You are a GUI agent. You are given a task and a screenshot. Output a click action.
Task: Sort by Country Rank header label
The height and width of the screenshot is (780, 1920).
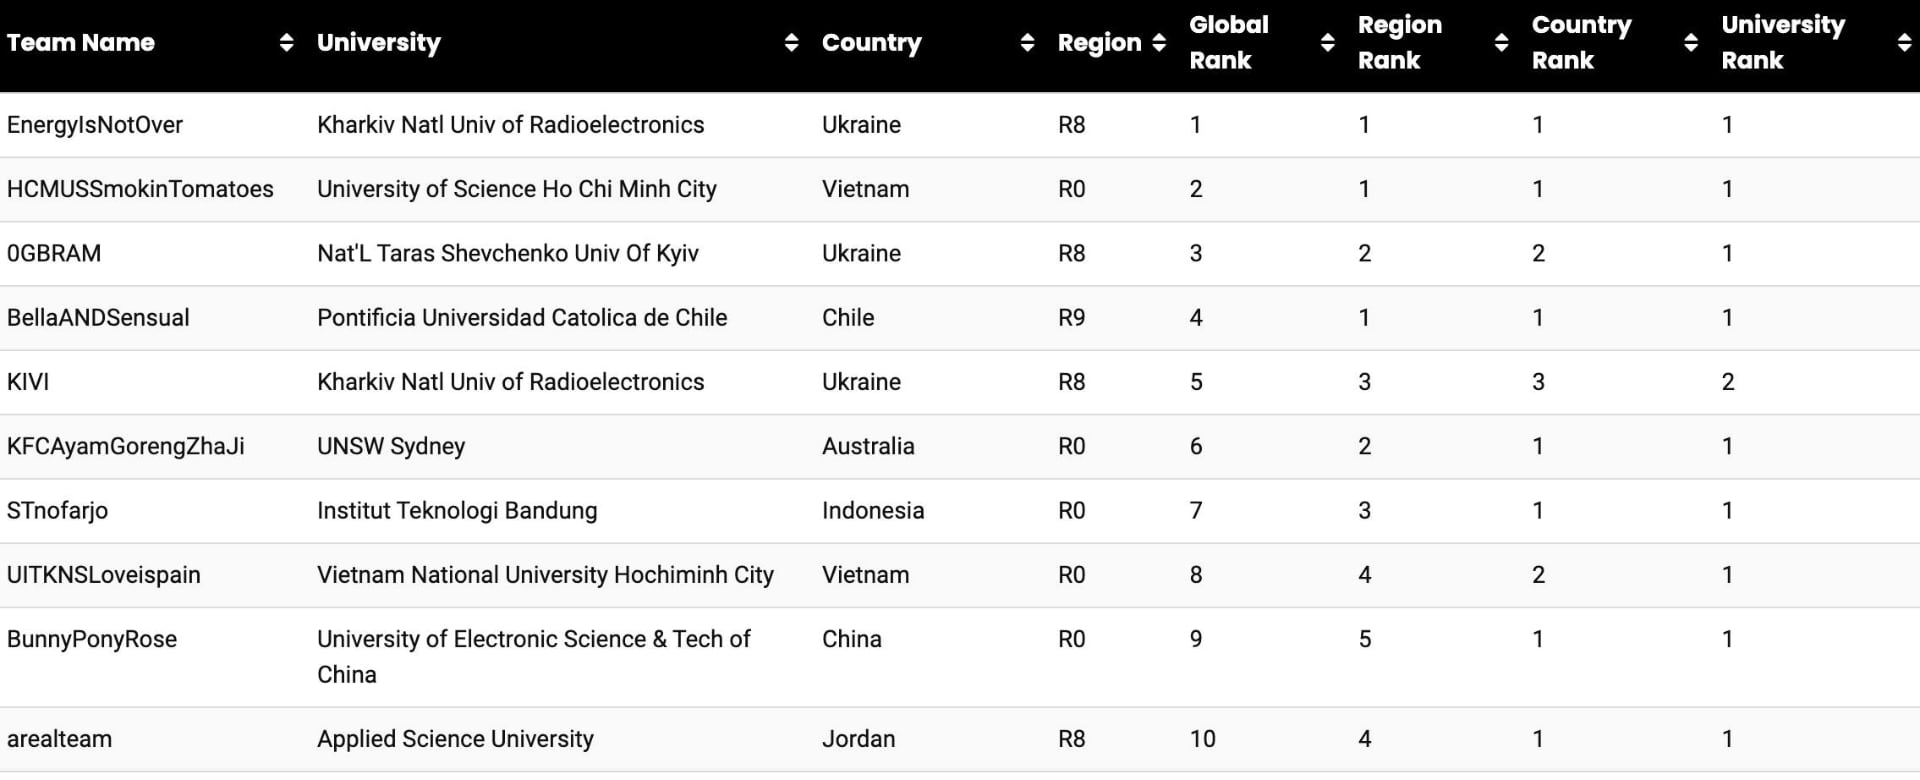point(1581,42)
